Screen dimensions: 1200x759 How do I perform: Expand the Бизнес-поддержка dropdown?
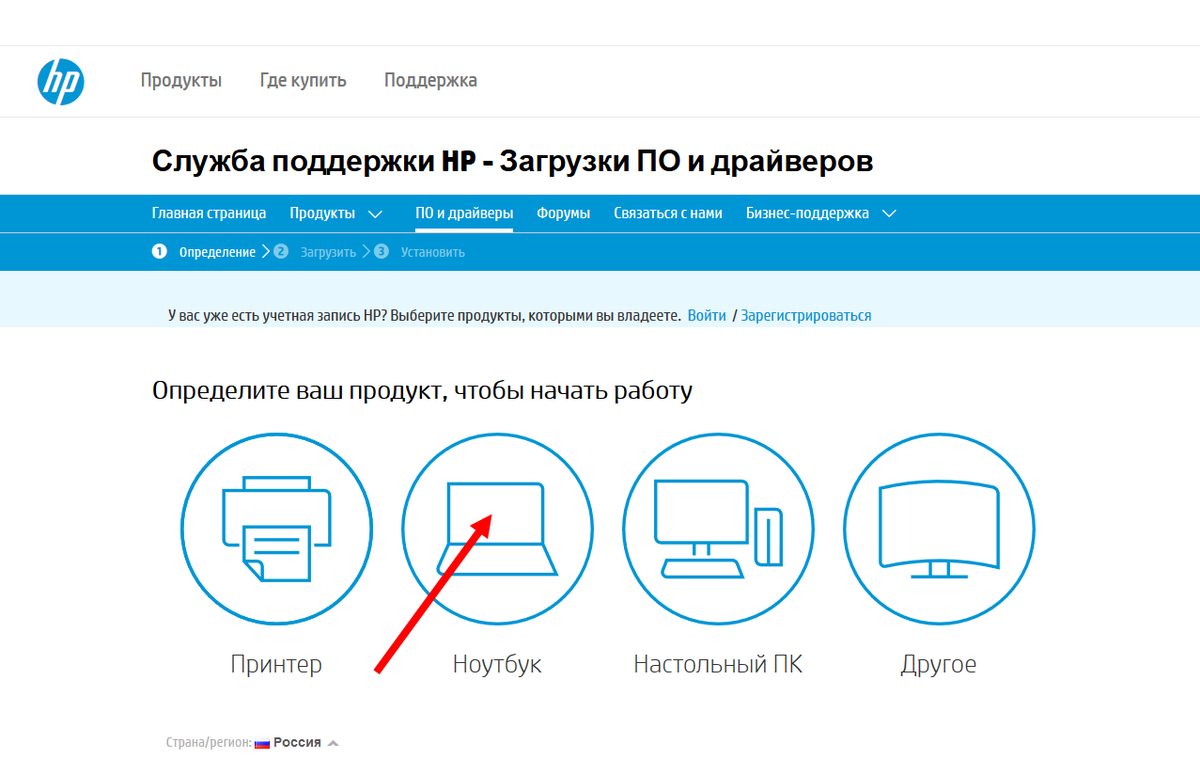coord(821,213)
